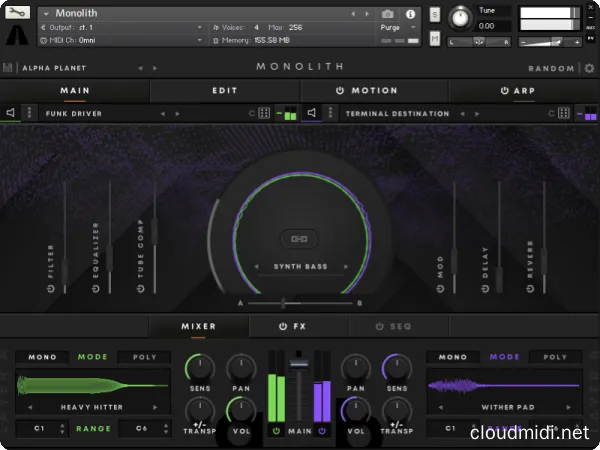Set layer A to POLY mode

pyautogui.click(x=145, y=357)
